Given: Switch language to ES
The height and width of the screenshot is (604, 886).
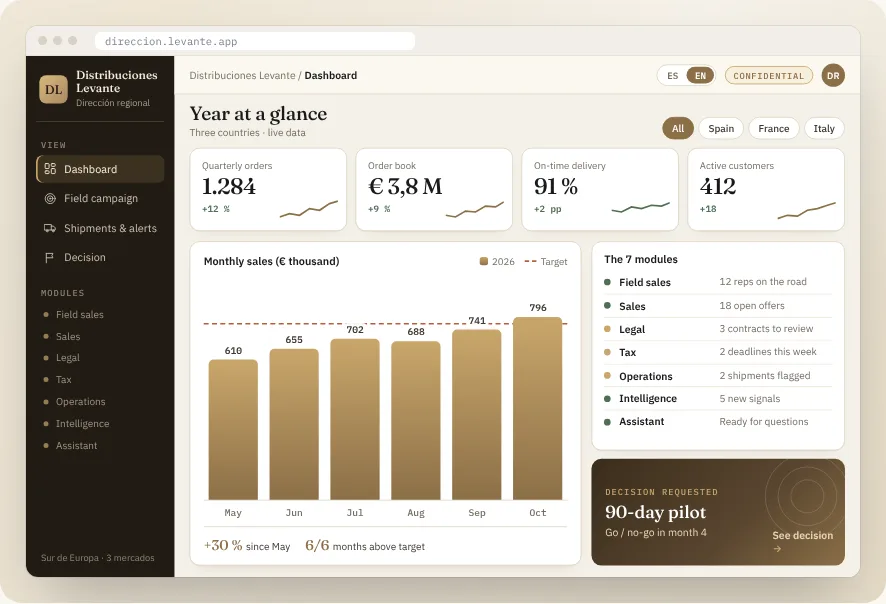Looking at the screenshot, I should click(x=672, y=76).
